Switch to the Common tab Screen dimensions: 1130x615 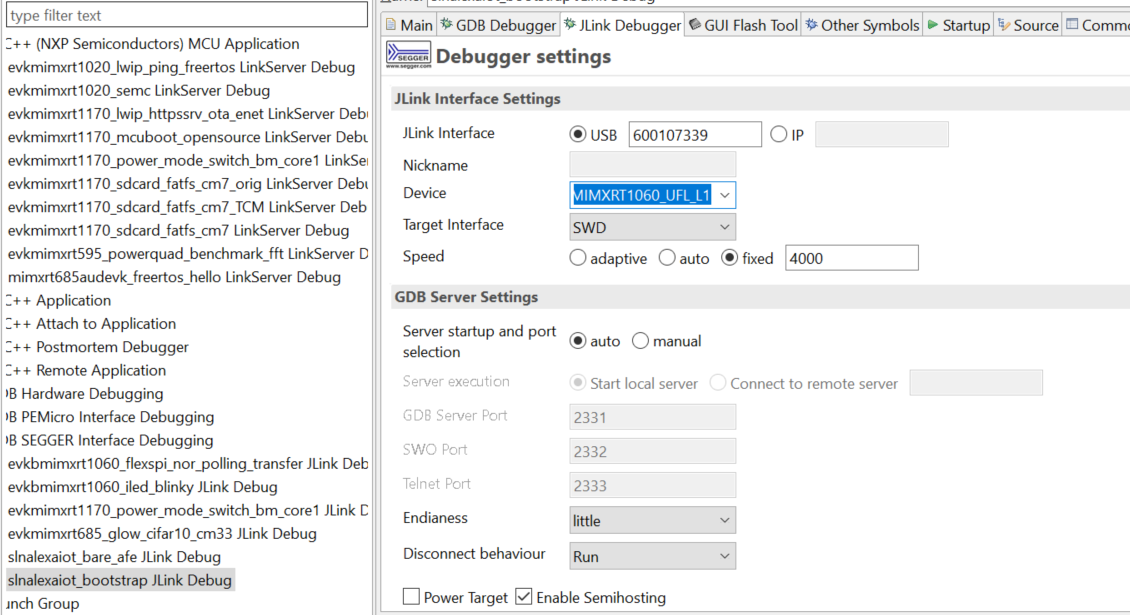[x=1098, y=25]
